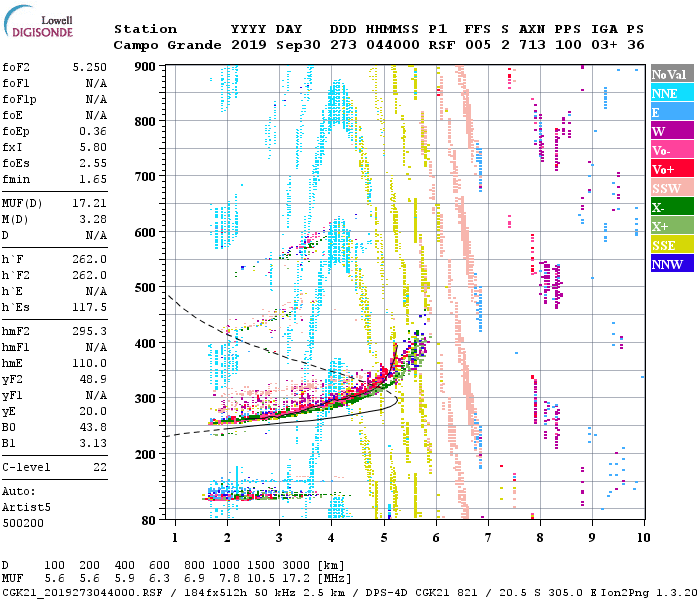
Task: Click the B0 value 43.8
Action: [x=93, y=427]
